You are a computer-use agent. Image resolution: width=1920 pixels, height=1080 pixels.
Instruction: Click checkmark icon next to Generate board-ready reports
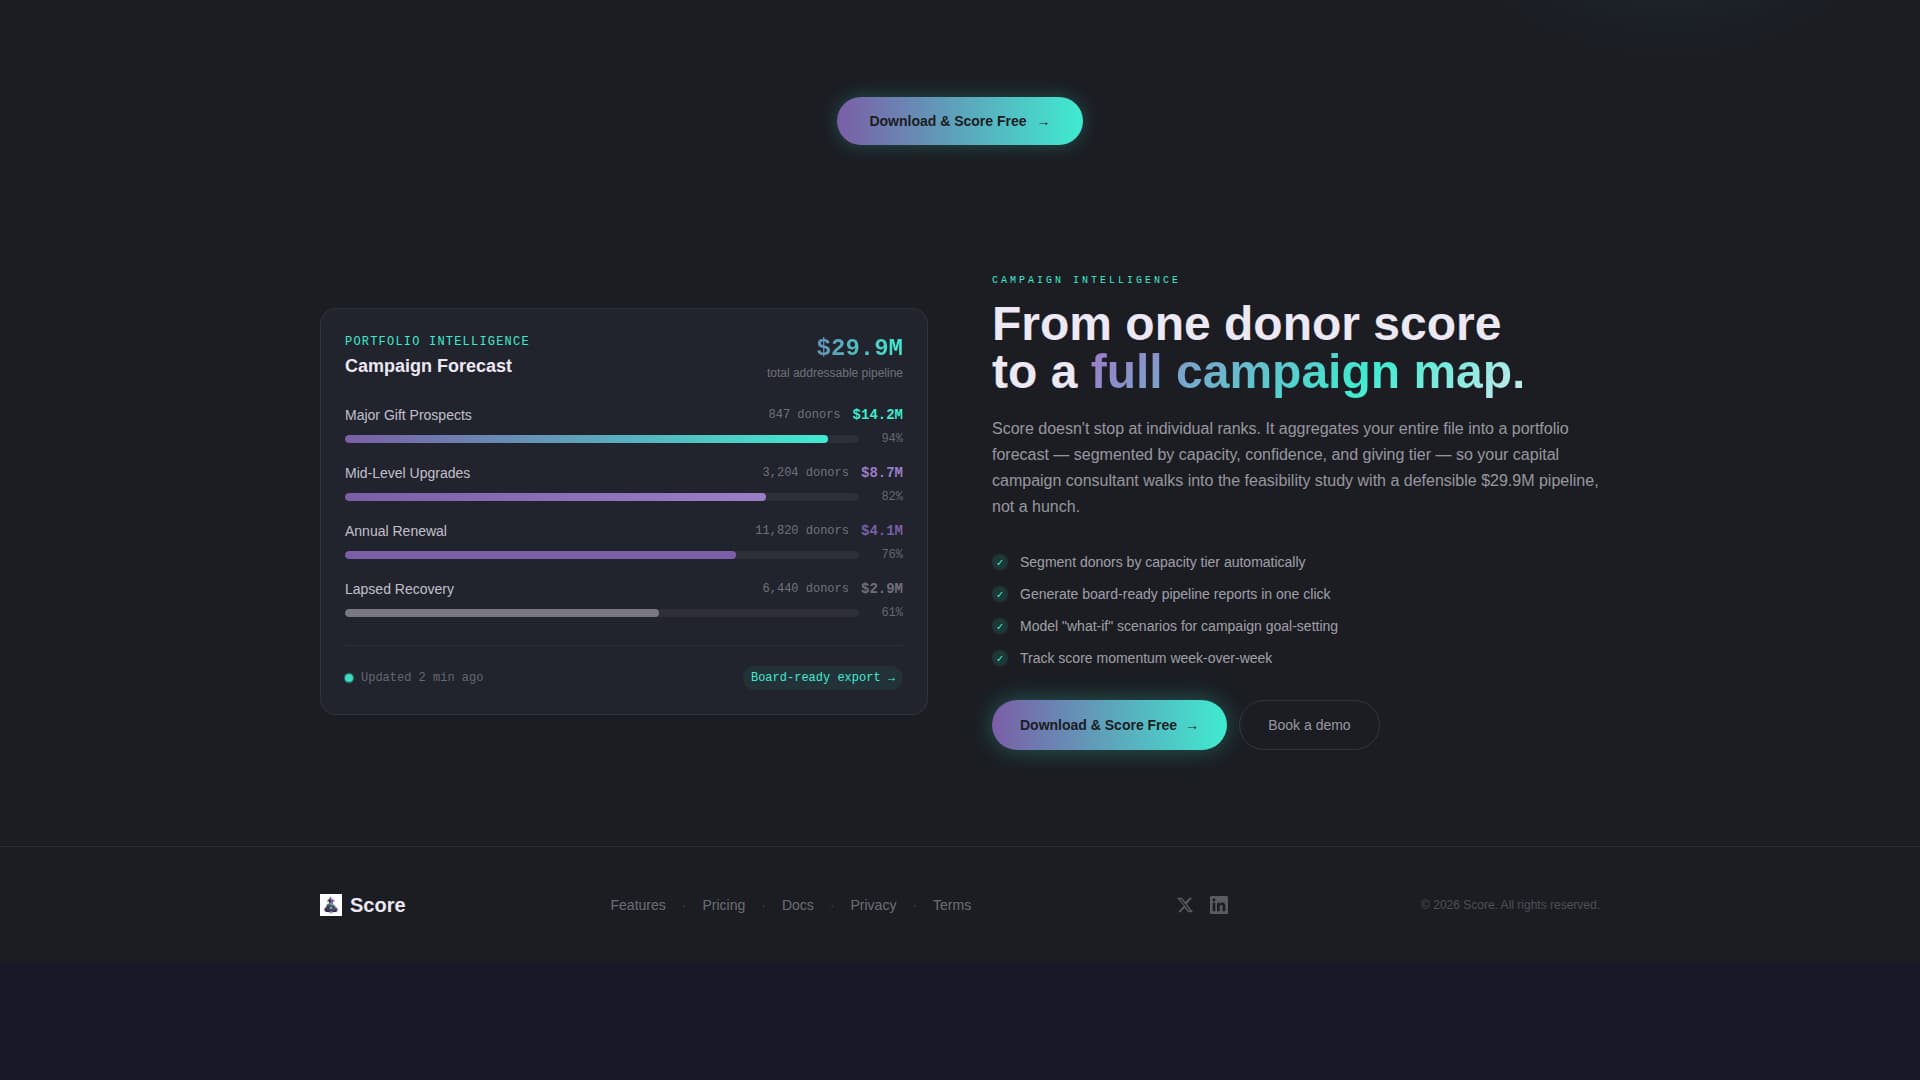[1000, 594]
